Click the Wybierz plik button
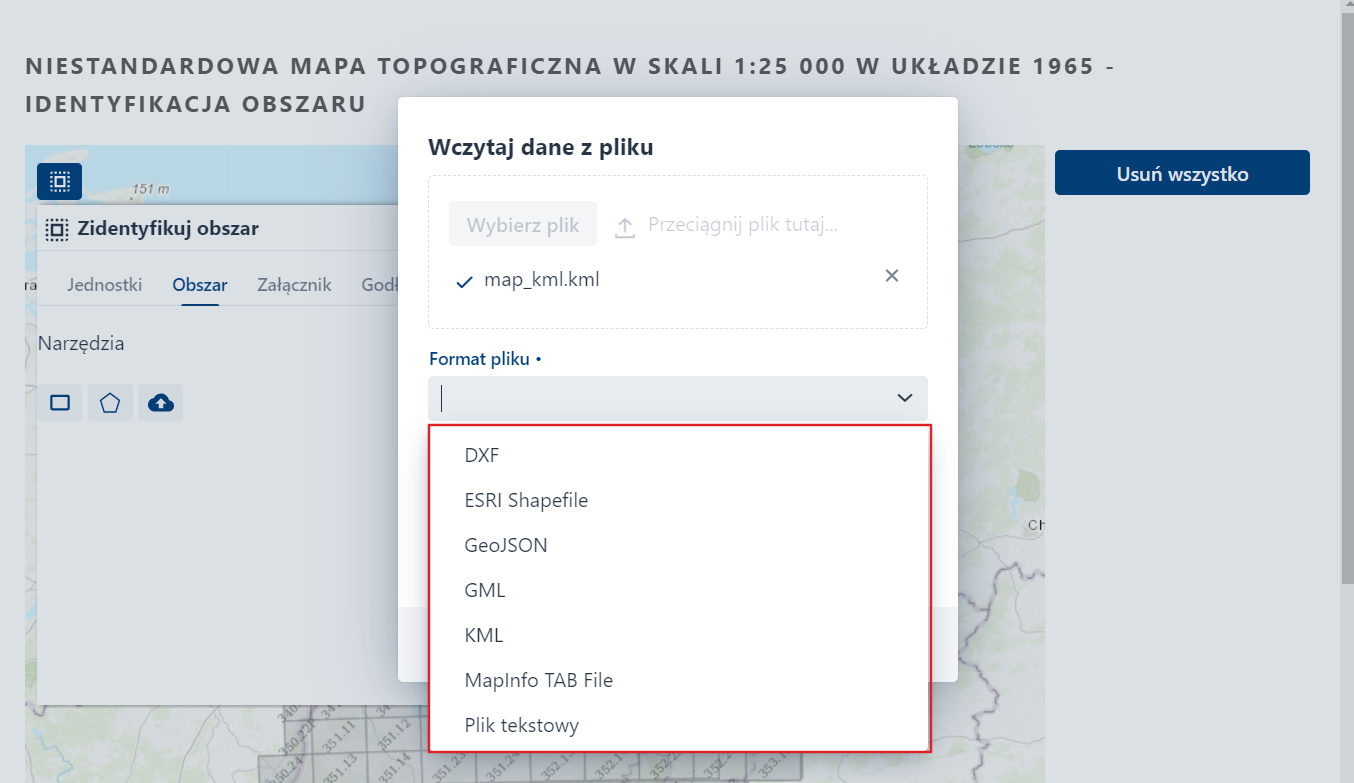Viewport: 1354px width, 783px height. [522, 224]
